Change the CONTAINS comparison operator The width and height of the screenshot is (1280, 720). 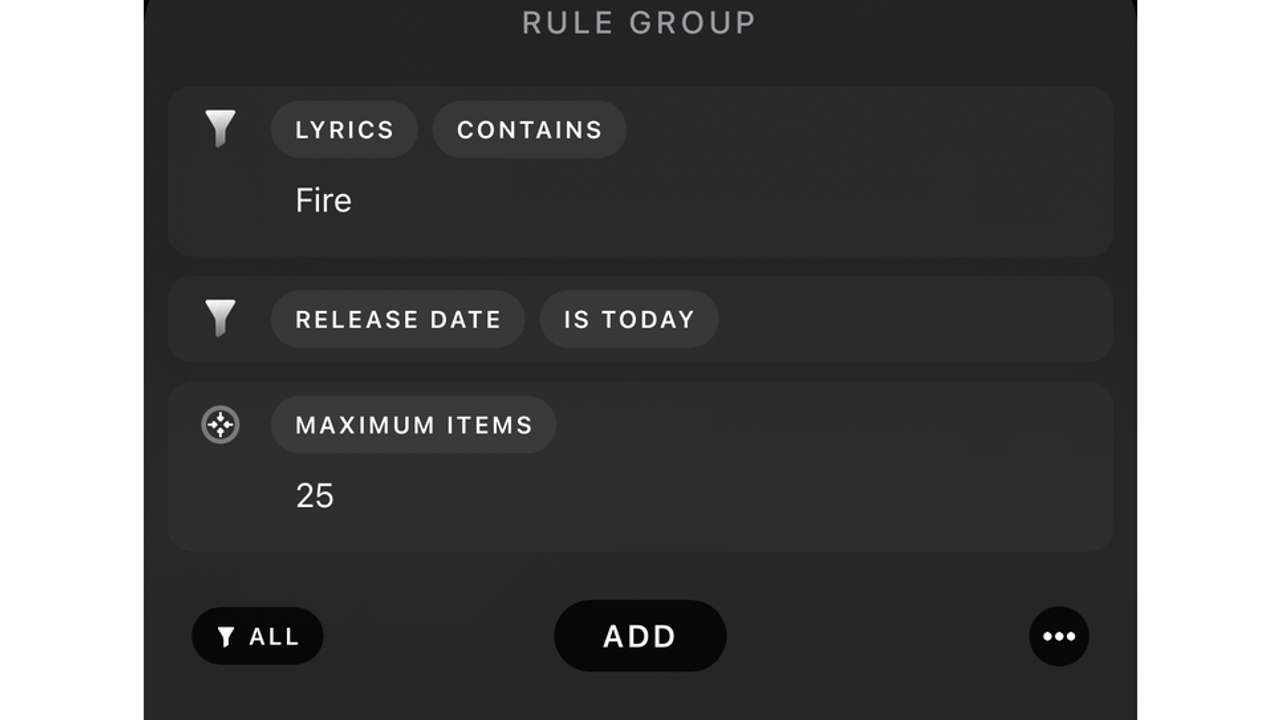tap(529, 129)
